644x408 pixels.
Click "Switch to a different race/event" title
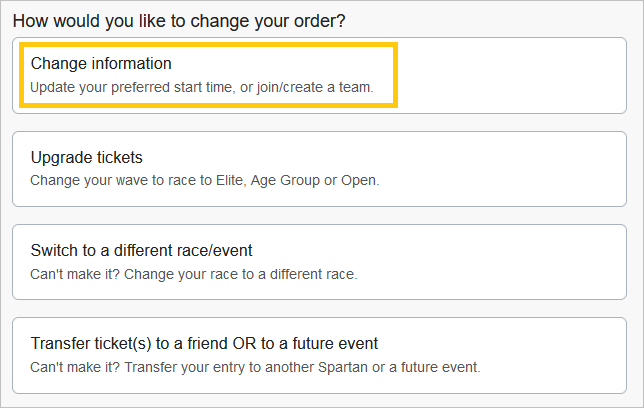149,250
